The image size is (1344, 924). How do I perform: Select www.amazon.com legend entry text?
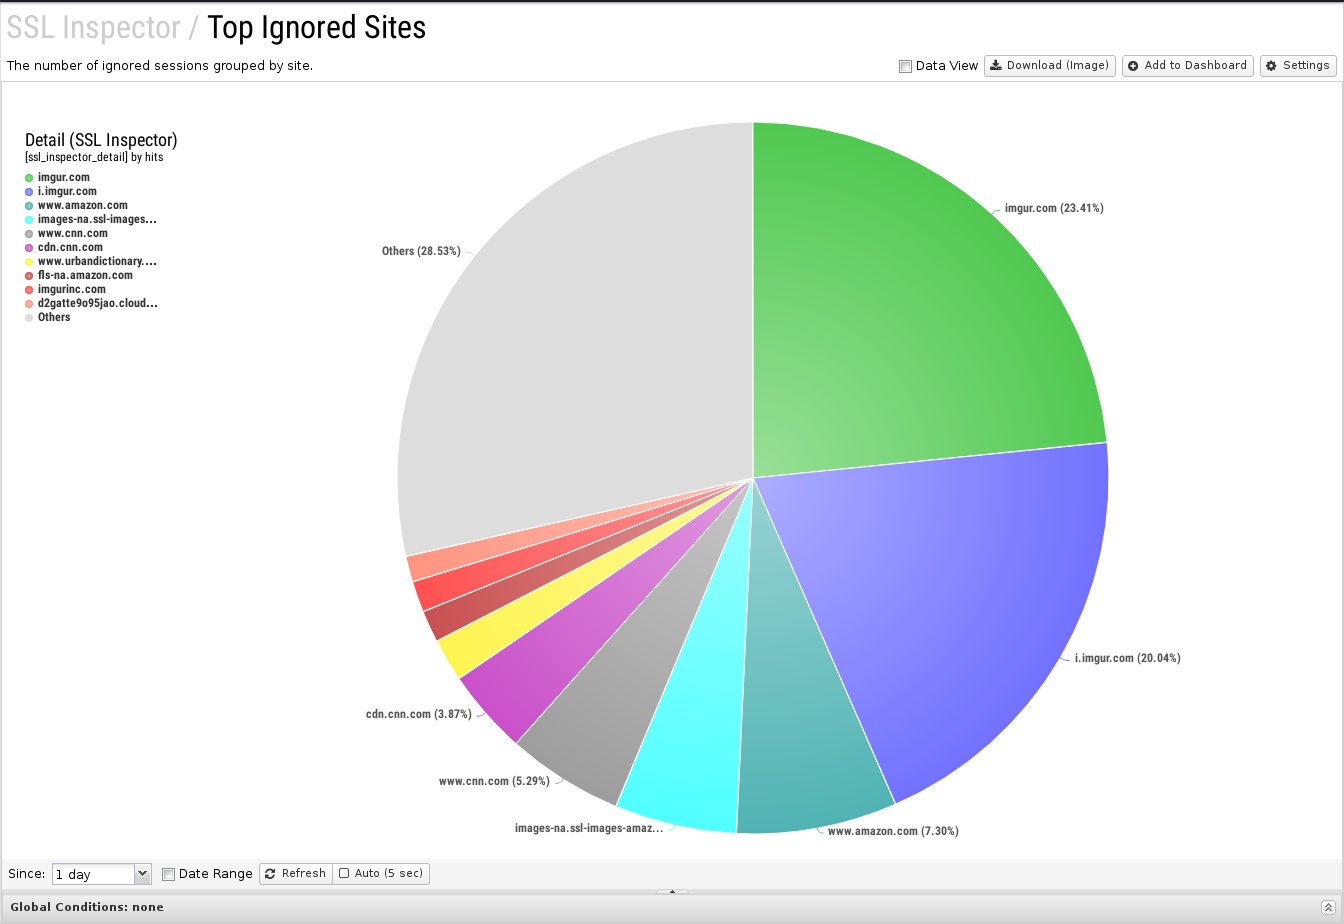[83, 205]
